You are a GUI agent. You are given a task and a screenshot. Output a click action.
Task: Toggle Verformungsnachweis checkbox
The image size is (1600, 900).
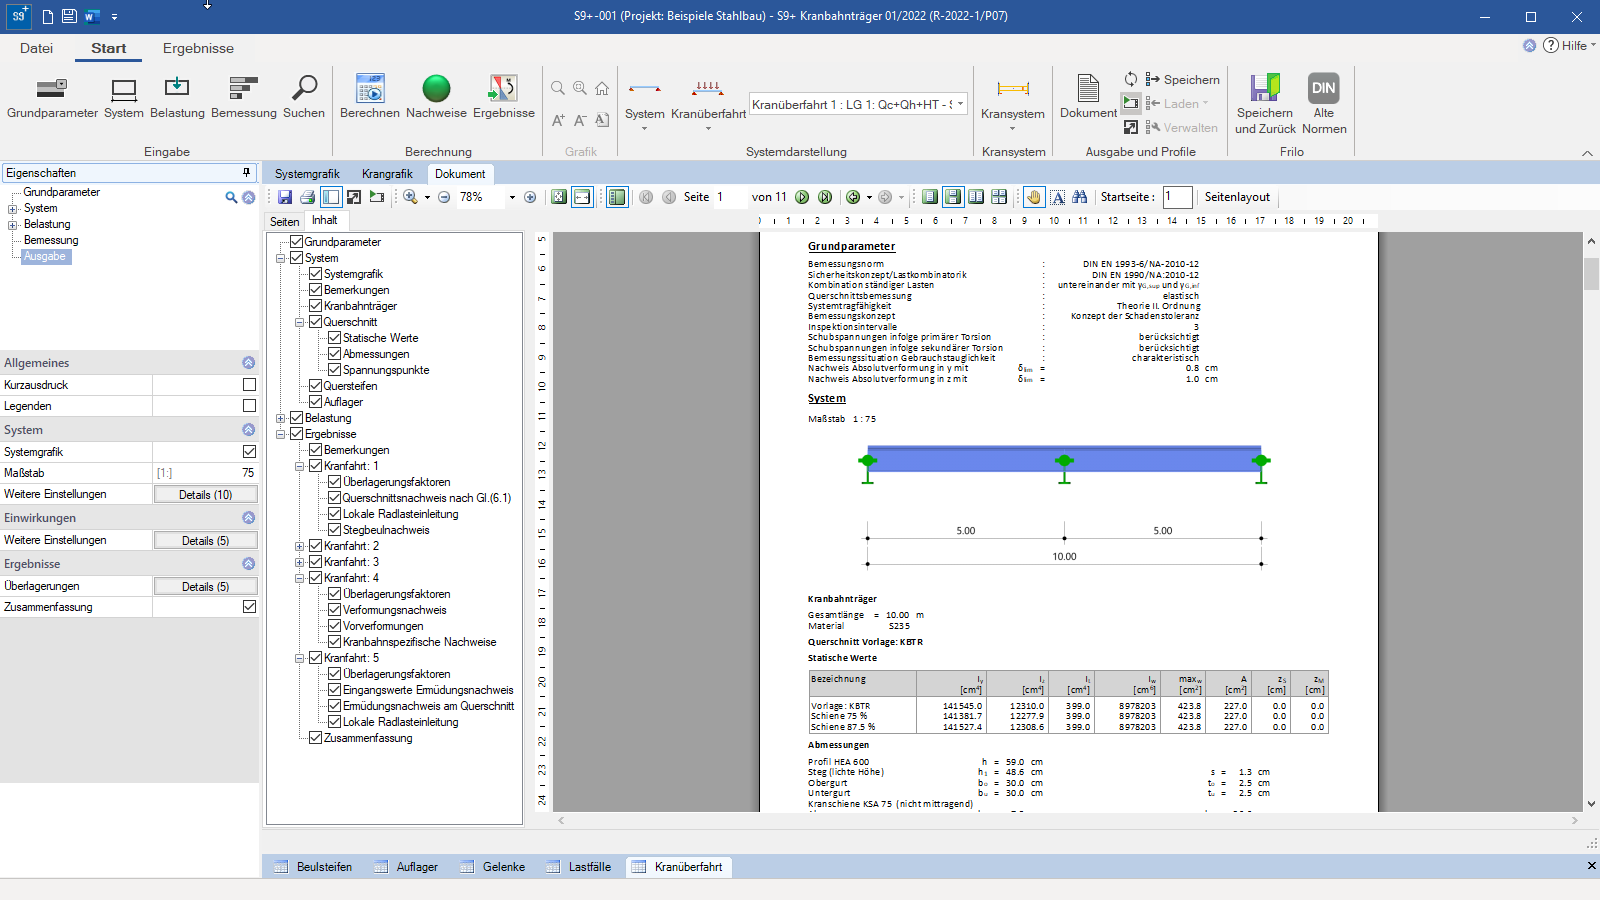(x=335, y=610)
